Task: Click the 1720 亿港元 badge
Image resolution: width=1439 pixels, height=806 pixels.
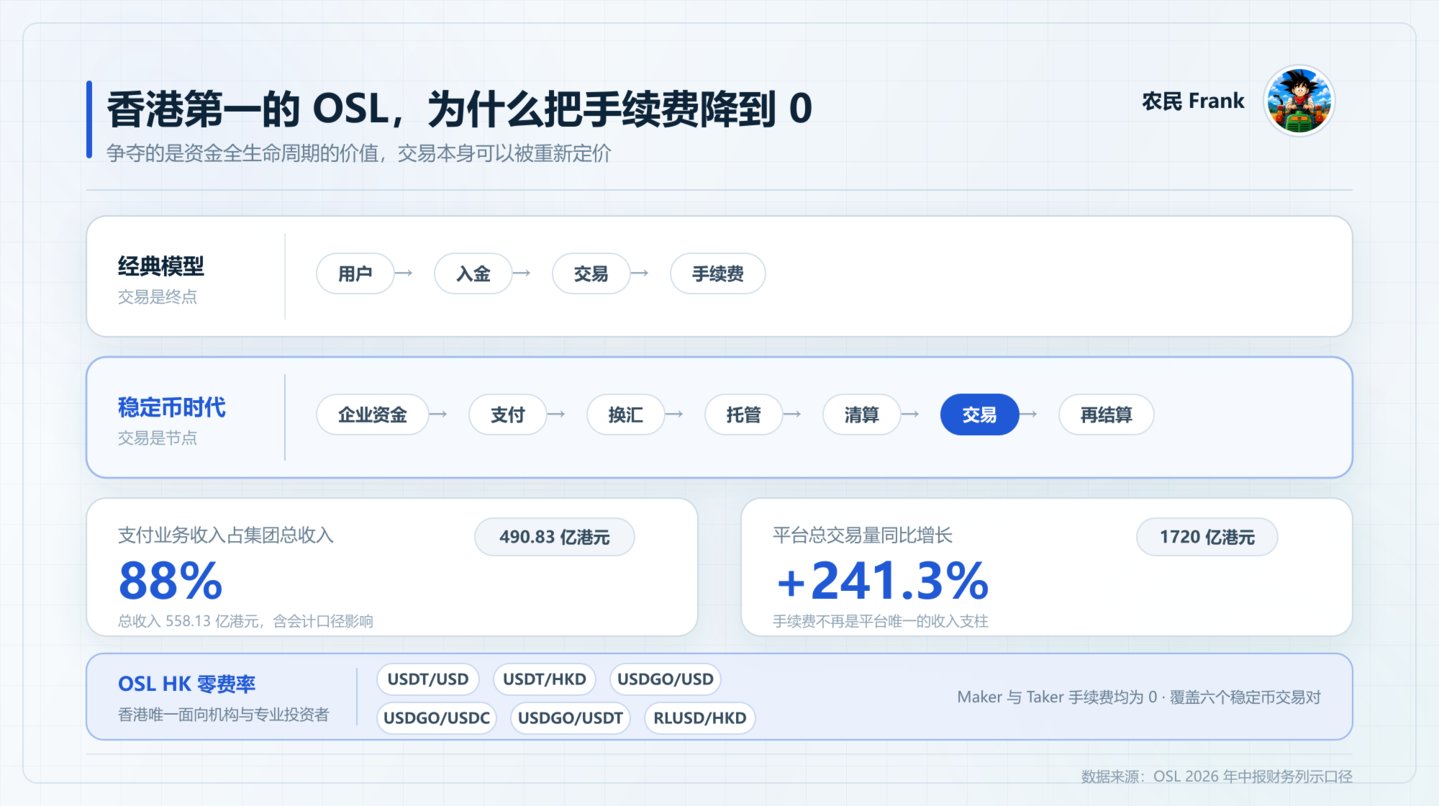Action: click(1207, 537)
